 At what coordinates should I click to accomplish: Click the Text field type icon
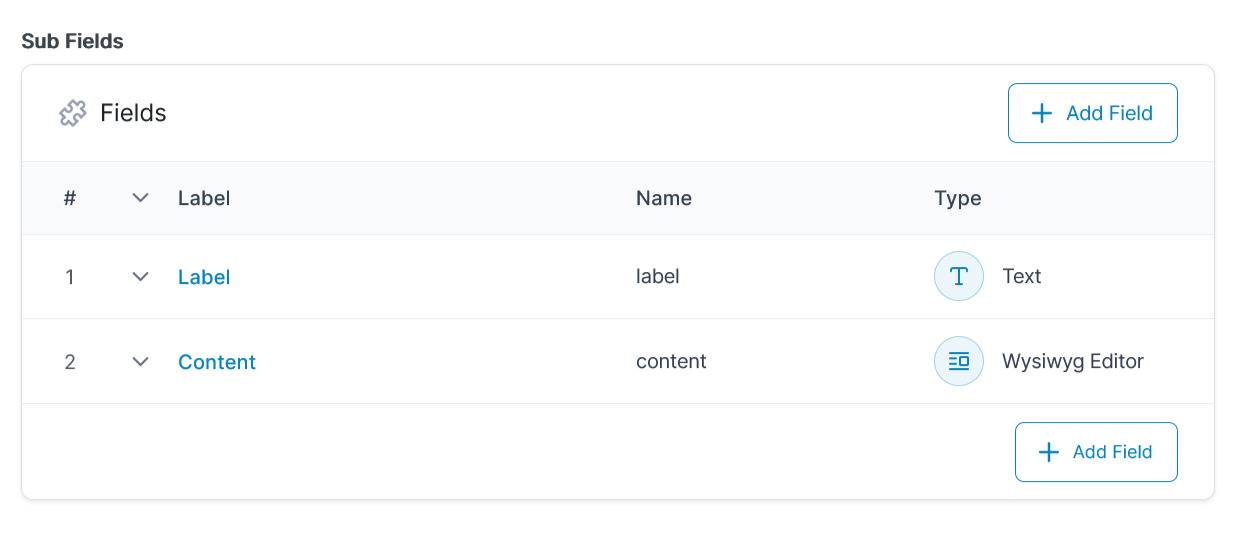point(958,276)
